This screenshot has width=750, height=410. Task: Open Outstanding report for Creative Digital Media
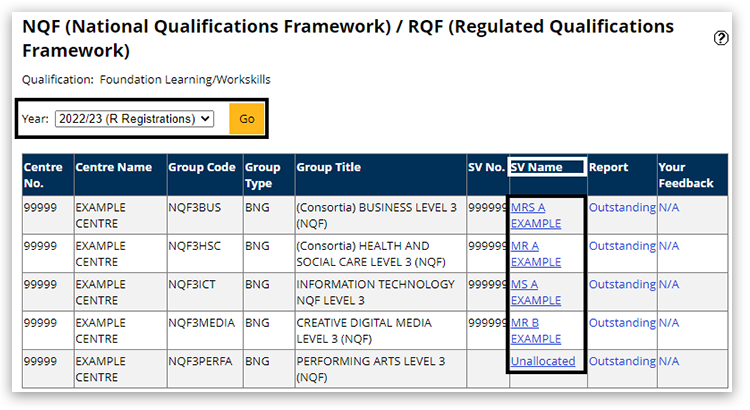pyautogui.click(x=621, y=323)
